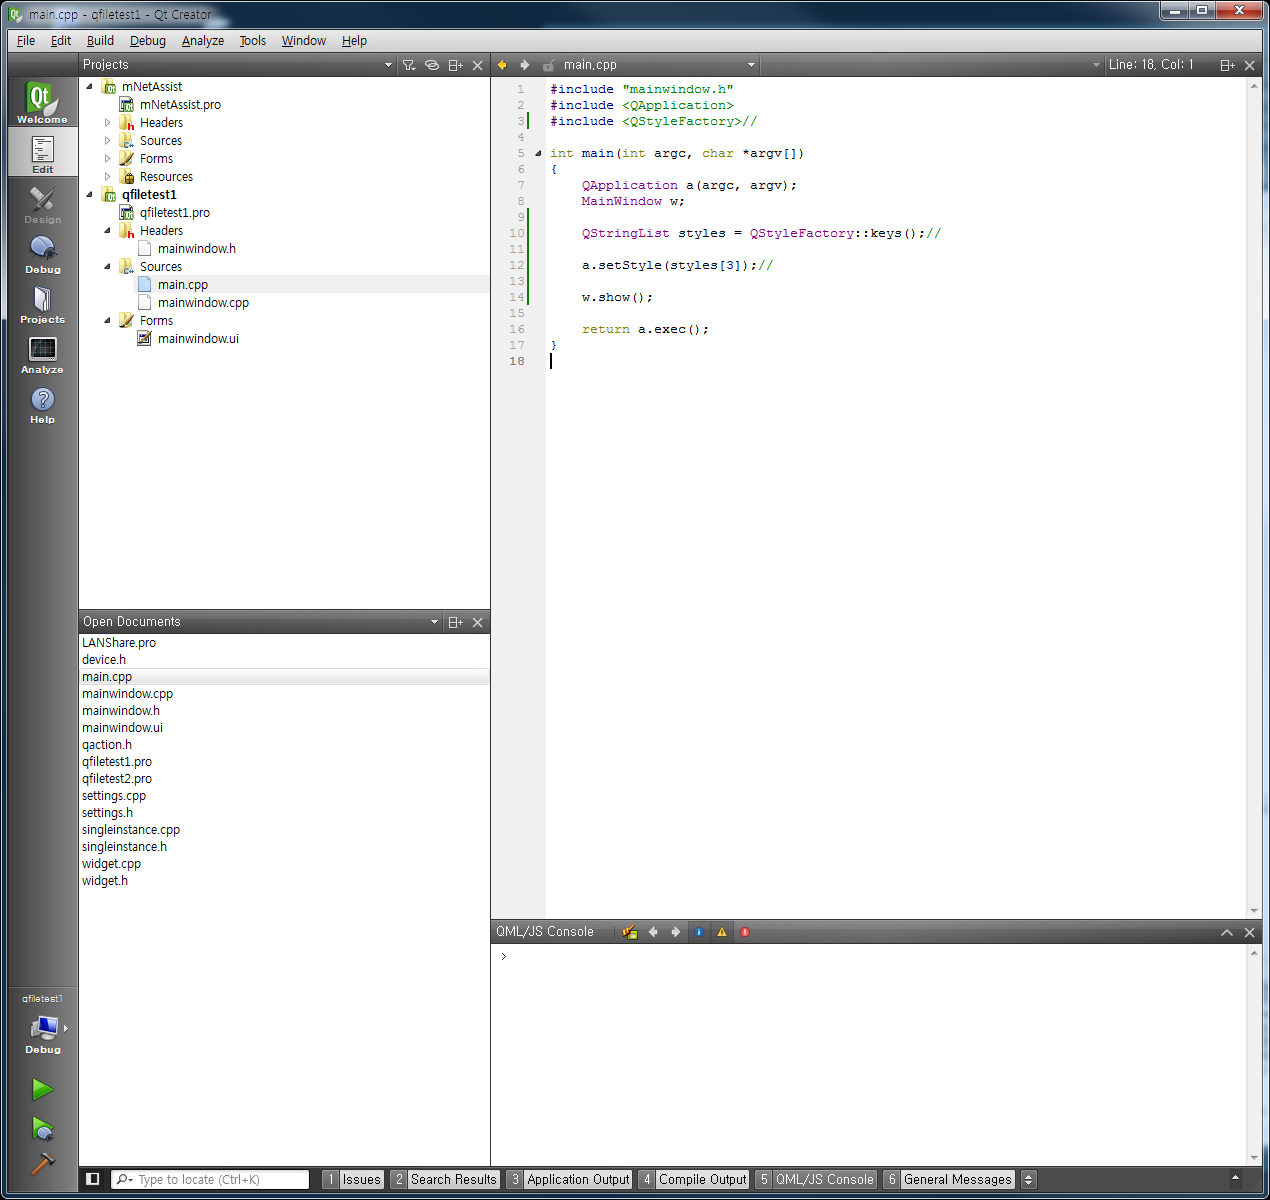
Task: Show the Search Results pane
Action: pyautogui.click(x=444, y=1180)
